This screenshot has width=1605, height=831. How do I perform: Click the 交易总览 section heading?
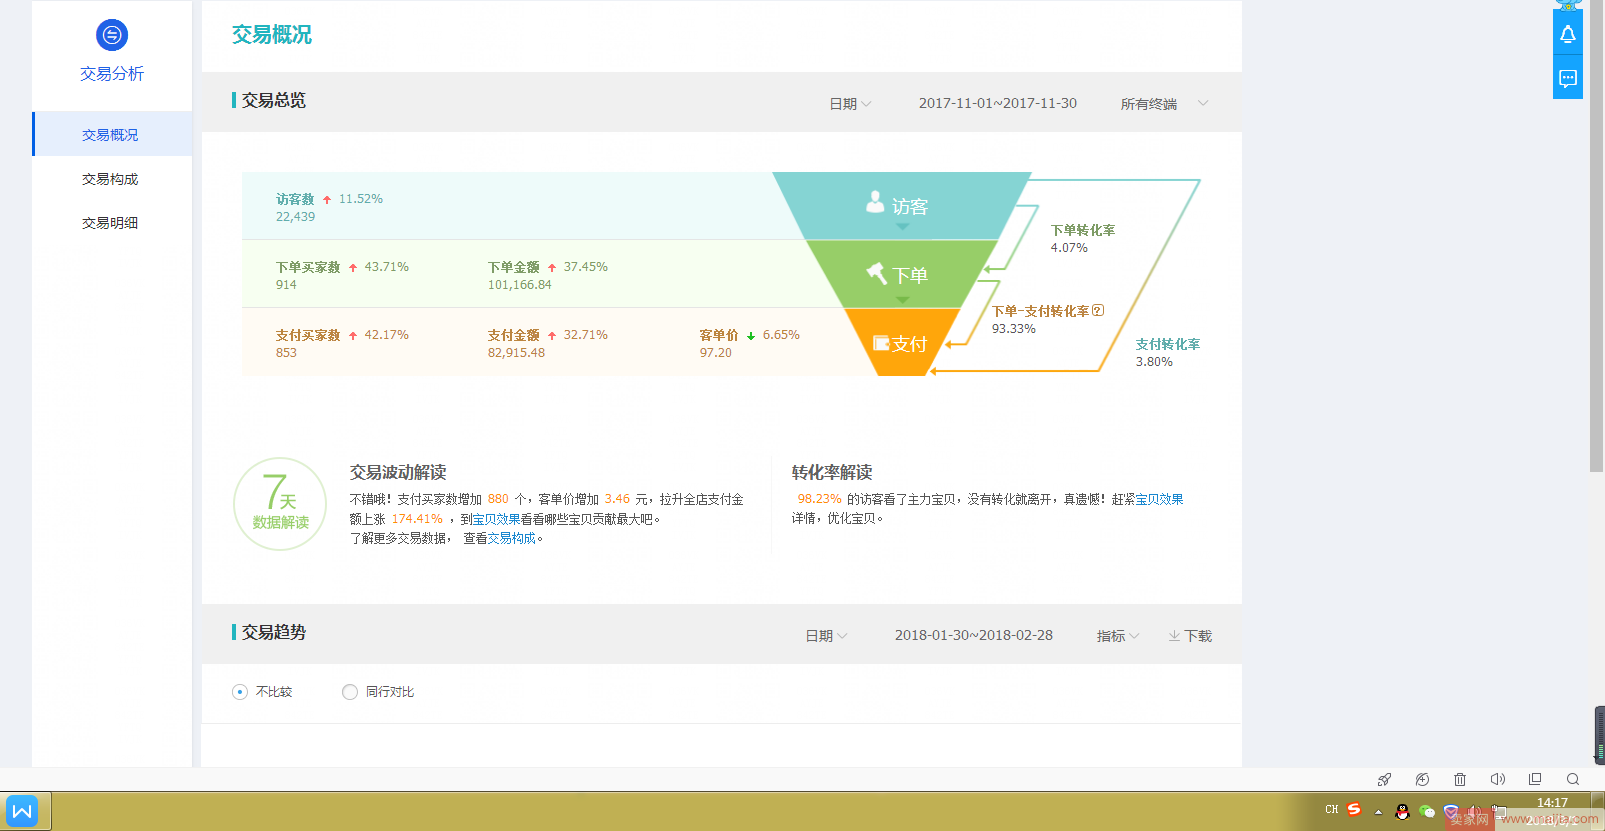pos(274,100)
